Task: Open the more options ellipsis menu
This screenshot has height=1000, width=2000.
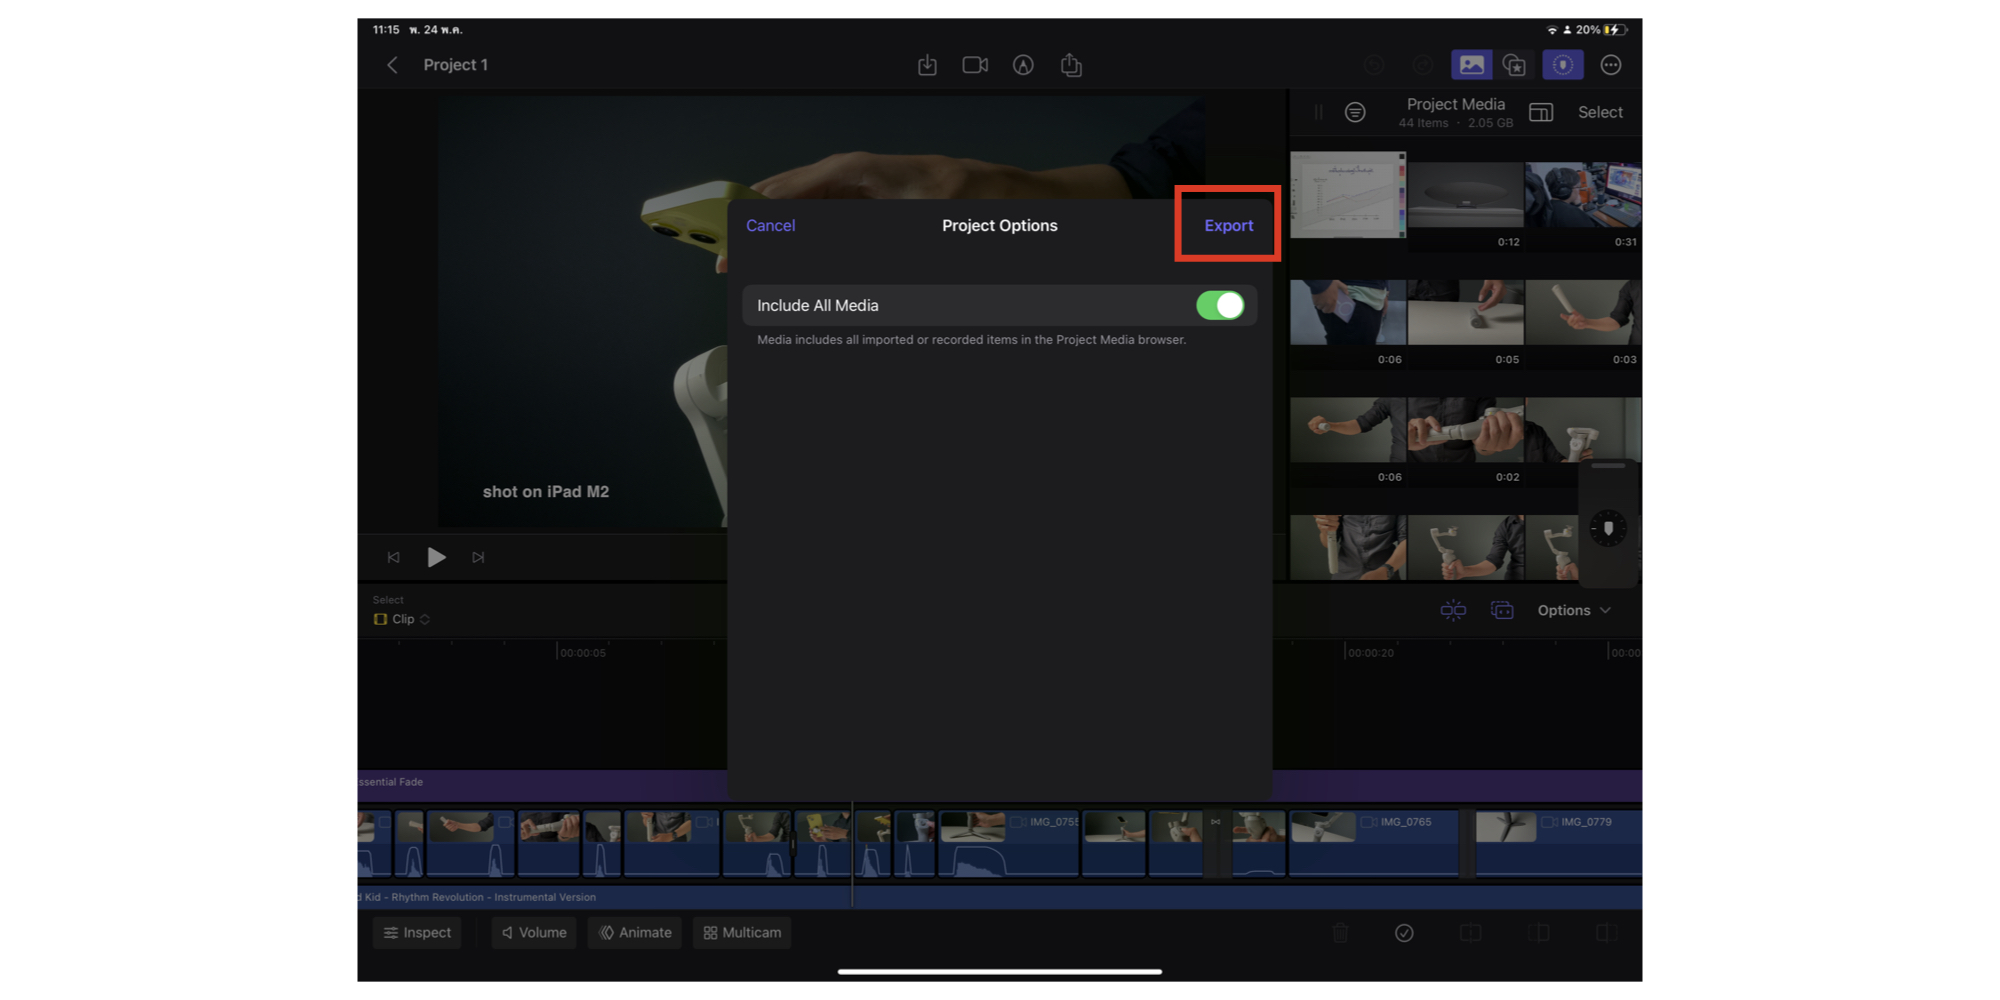Action: pos(1610,65)
